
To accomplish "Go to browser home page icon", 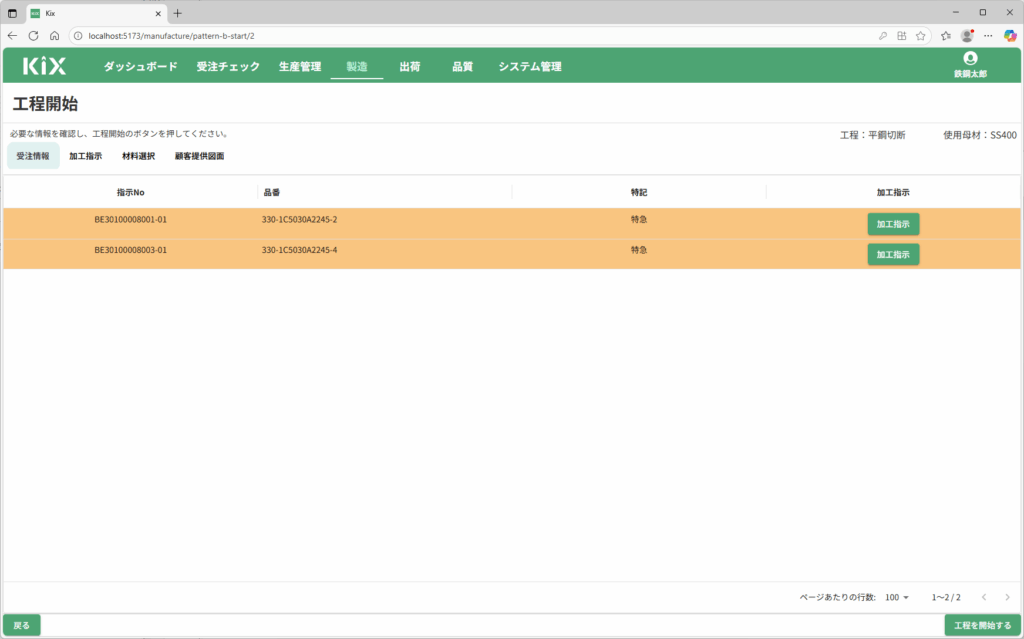I will (x=54, y=35).
